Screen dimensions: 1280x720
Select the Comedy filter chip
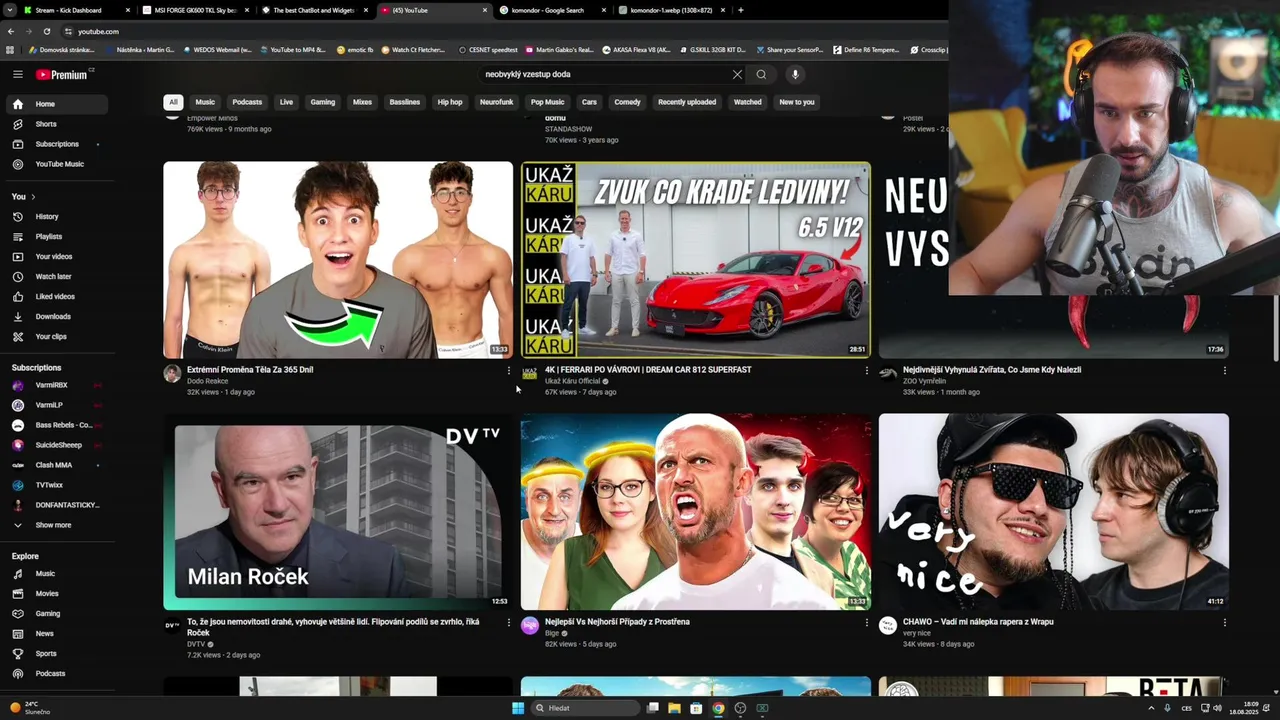coord(627,102)
